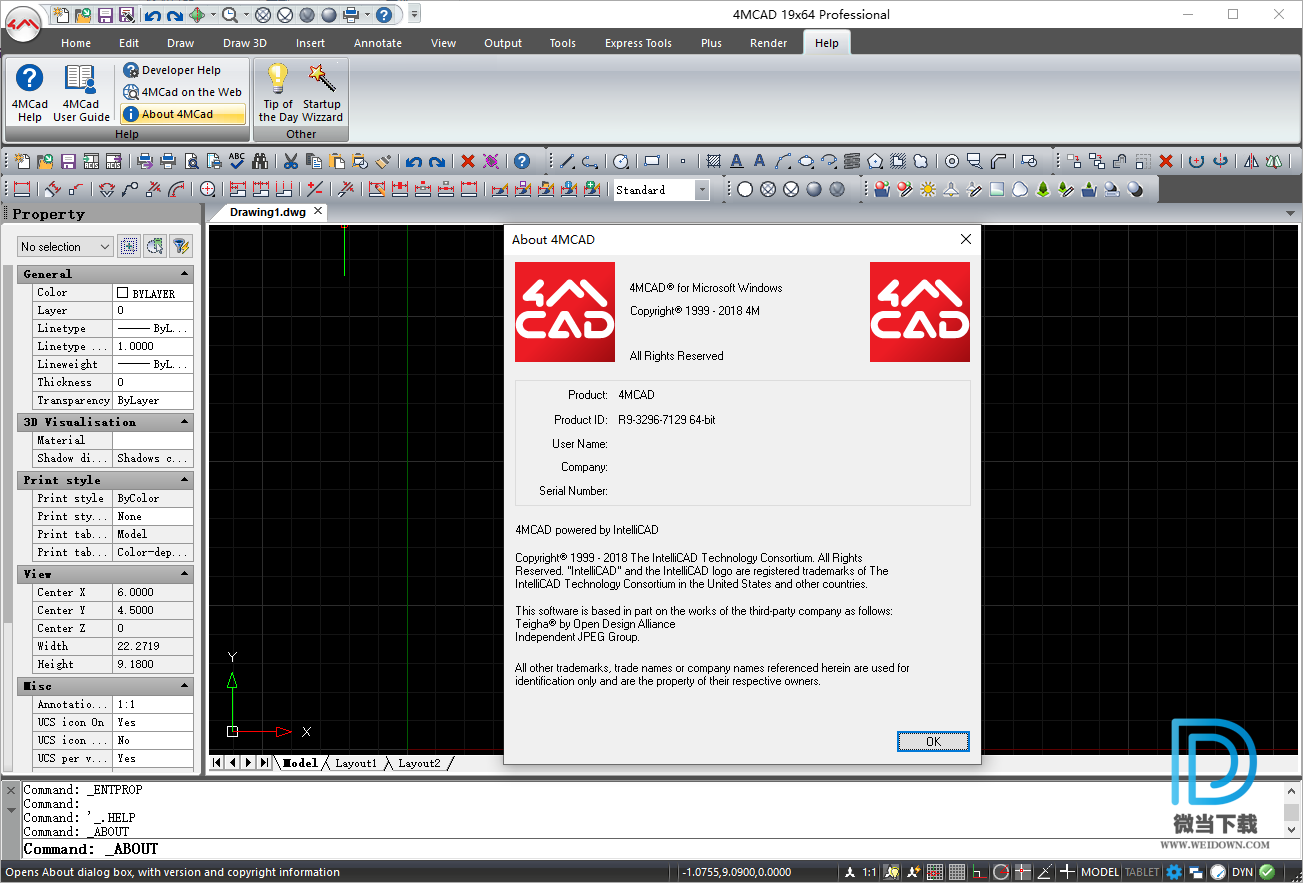Screen dimensions: 1303x883
Task: Select the Revision Cloud tool icon
Action: click(x=922, y=161)
